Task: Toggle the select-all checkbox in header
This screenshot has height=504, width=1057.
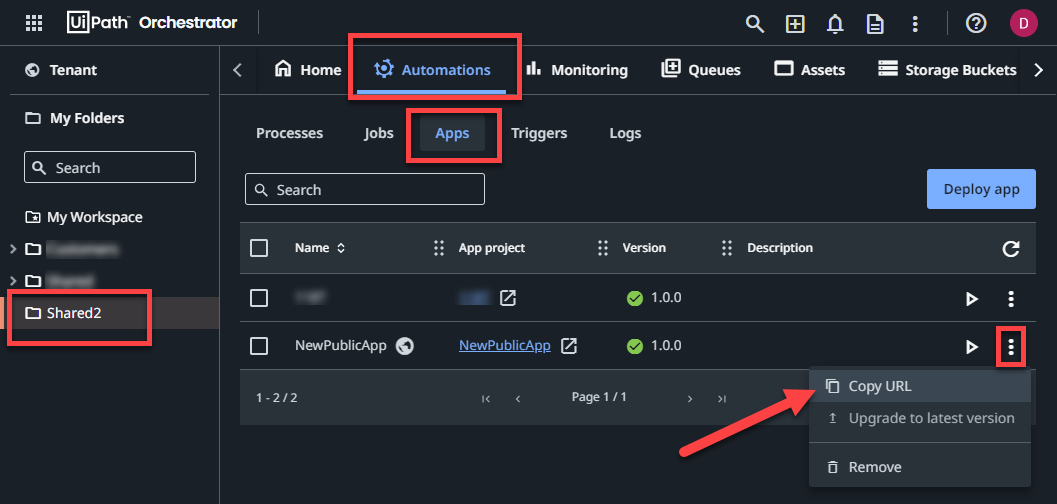Action: point(259,248)
